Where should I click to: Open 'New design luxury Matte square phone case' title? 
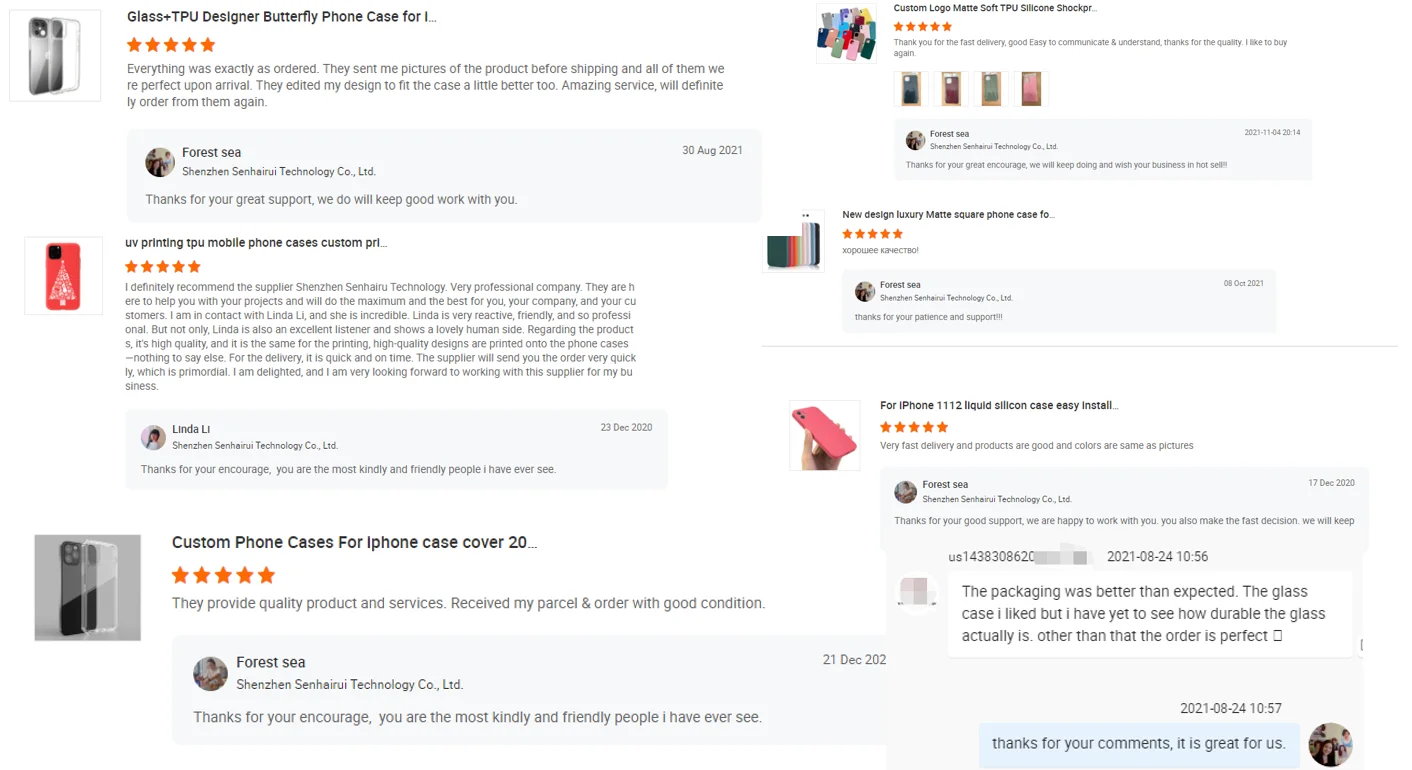click(948, 215)
